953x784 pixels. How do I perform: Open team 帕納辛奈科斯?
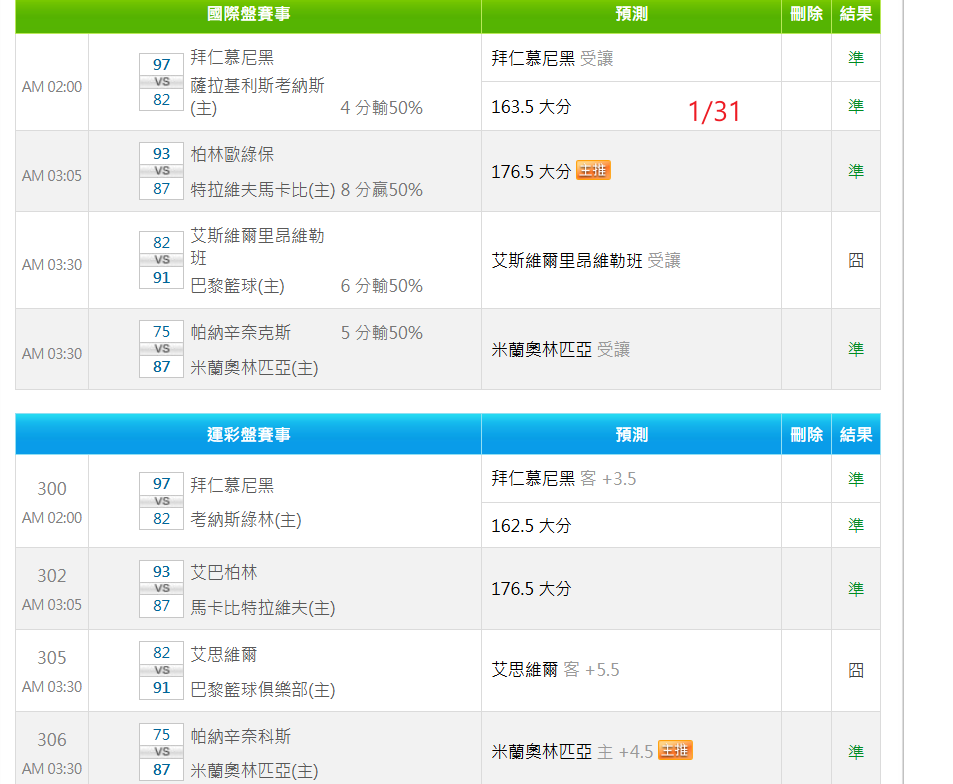tap(241, 737)
